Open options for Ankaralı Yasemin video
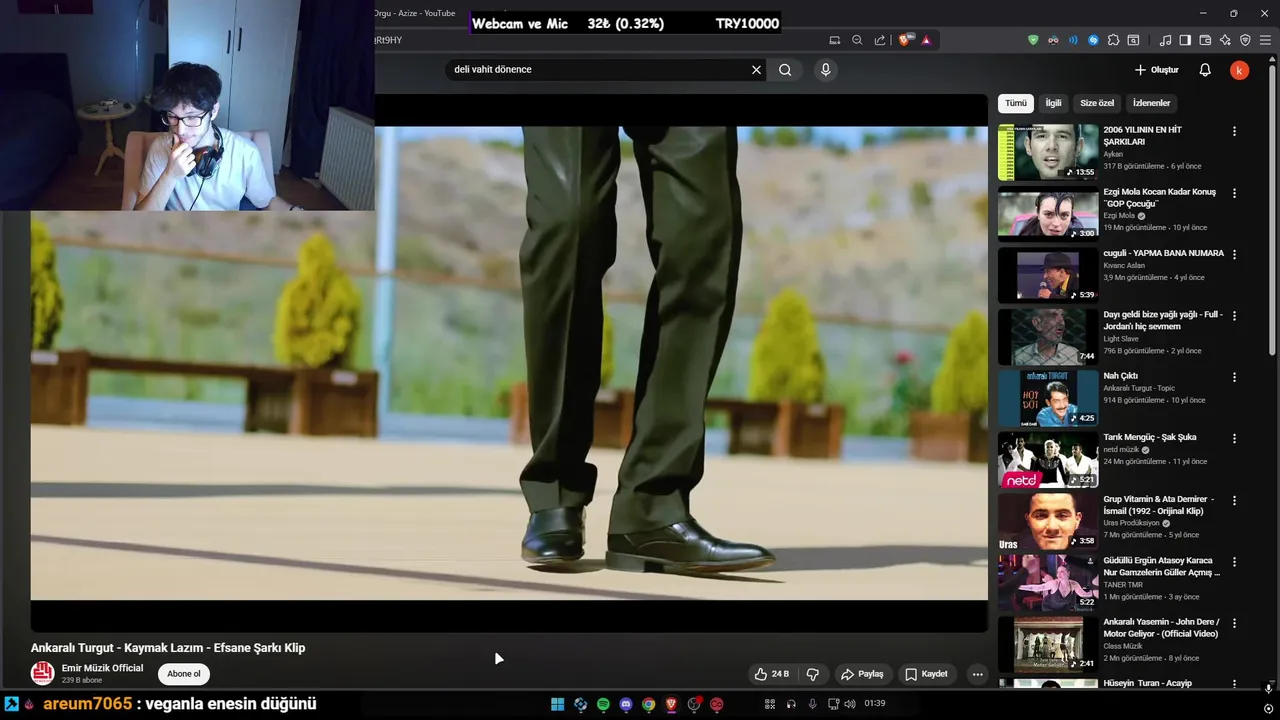Screen dimensions: 1280x720 tap(1234, 623)
